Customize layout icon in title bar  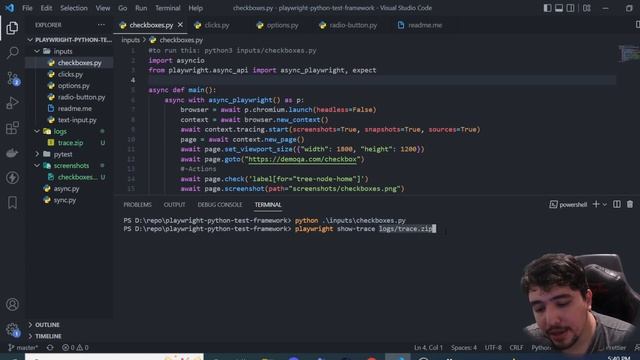(587, 8)
